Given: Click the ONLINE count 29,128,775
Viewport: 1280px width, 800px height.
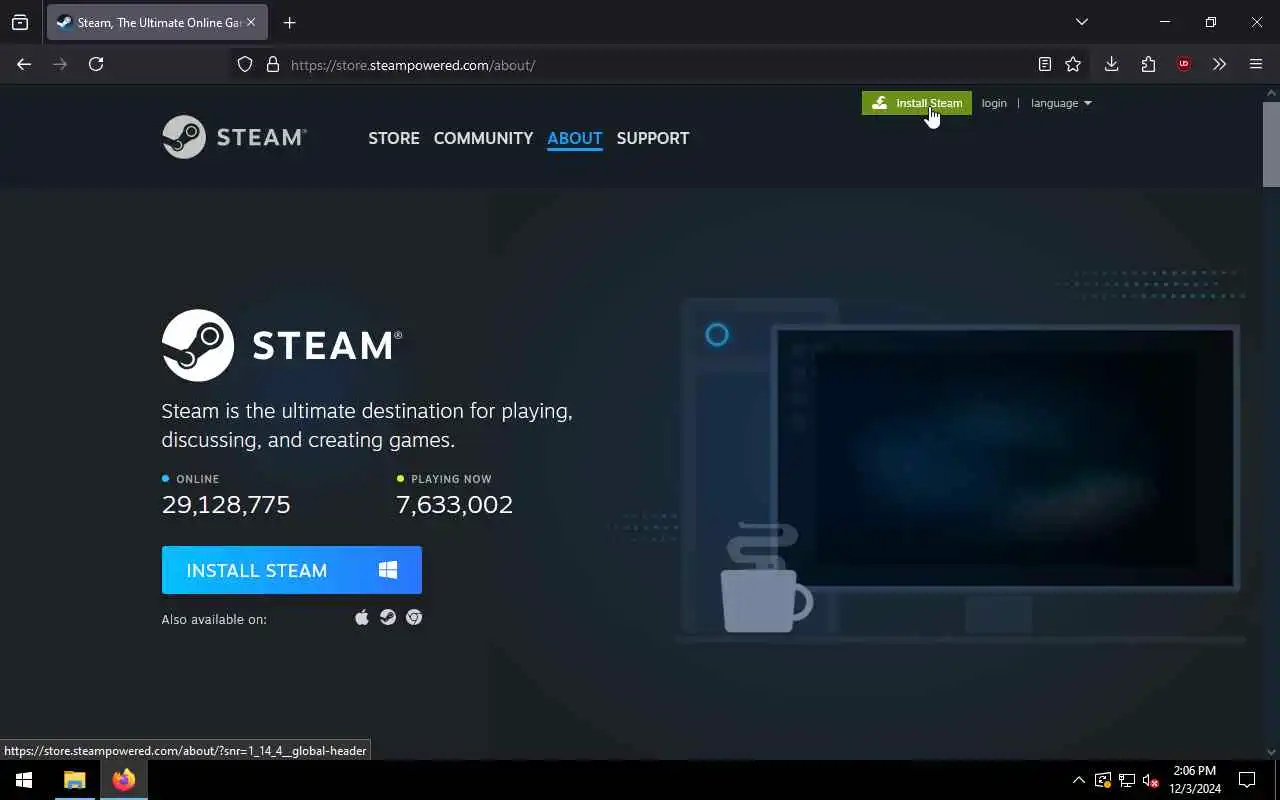Looking at the screenshot, I should (x=226, y=504).
